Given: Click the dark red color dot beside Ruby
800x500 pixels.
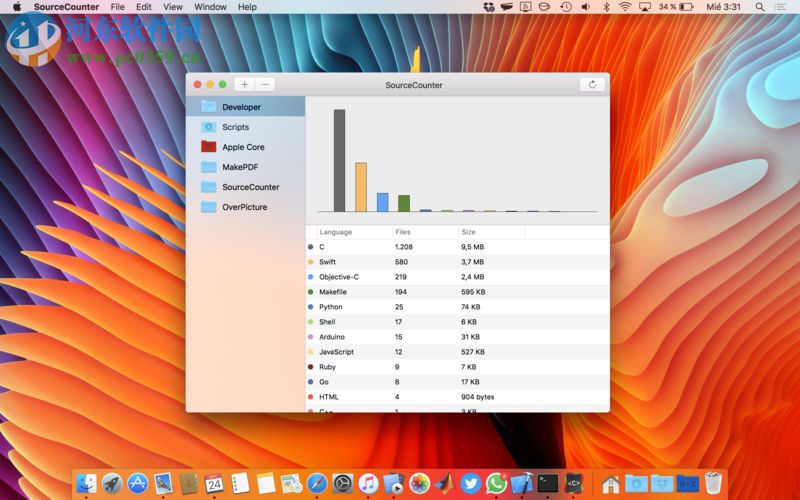Looking at the screenshot, I should click(x=310, y=367).
